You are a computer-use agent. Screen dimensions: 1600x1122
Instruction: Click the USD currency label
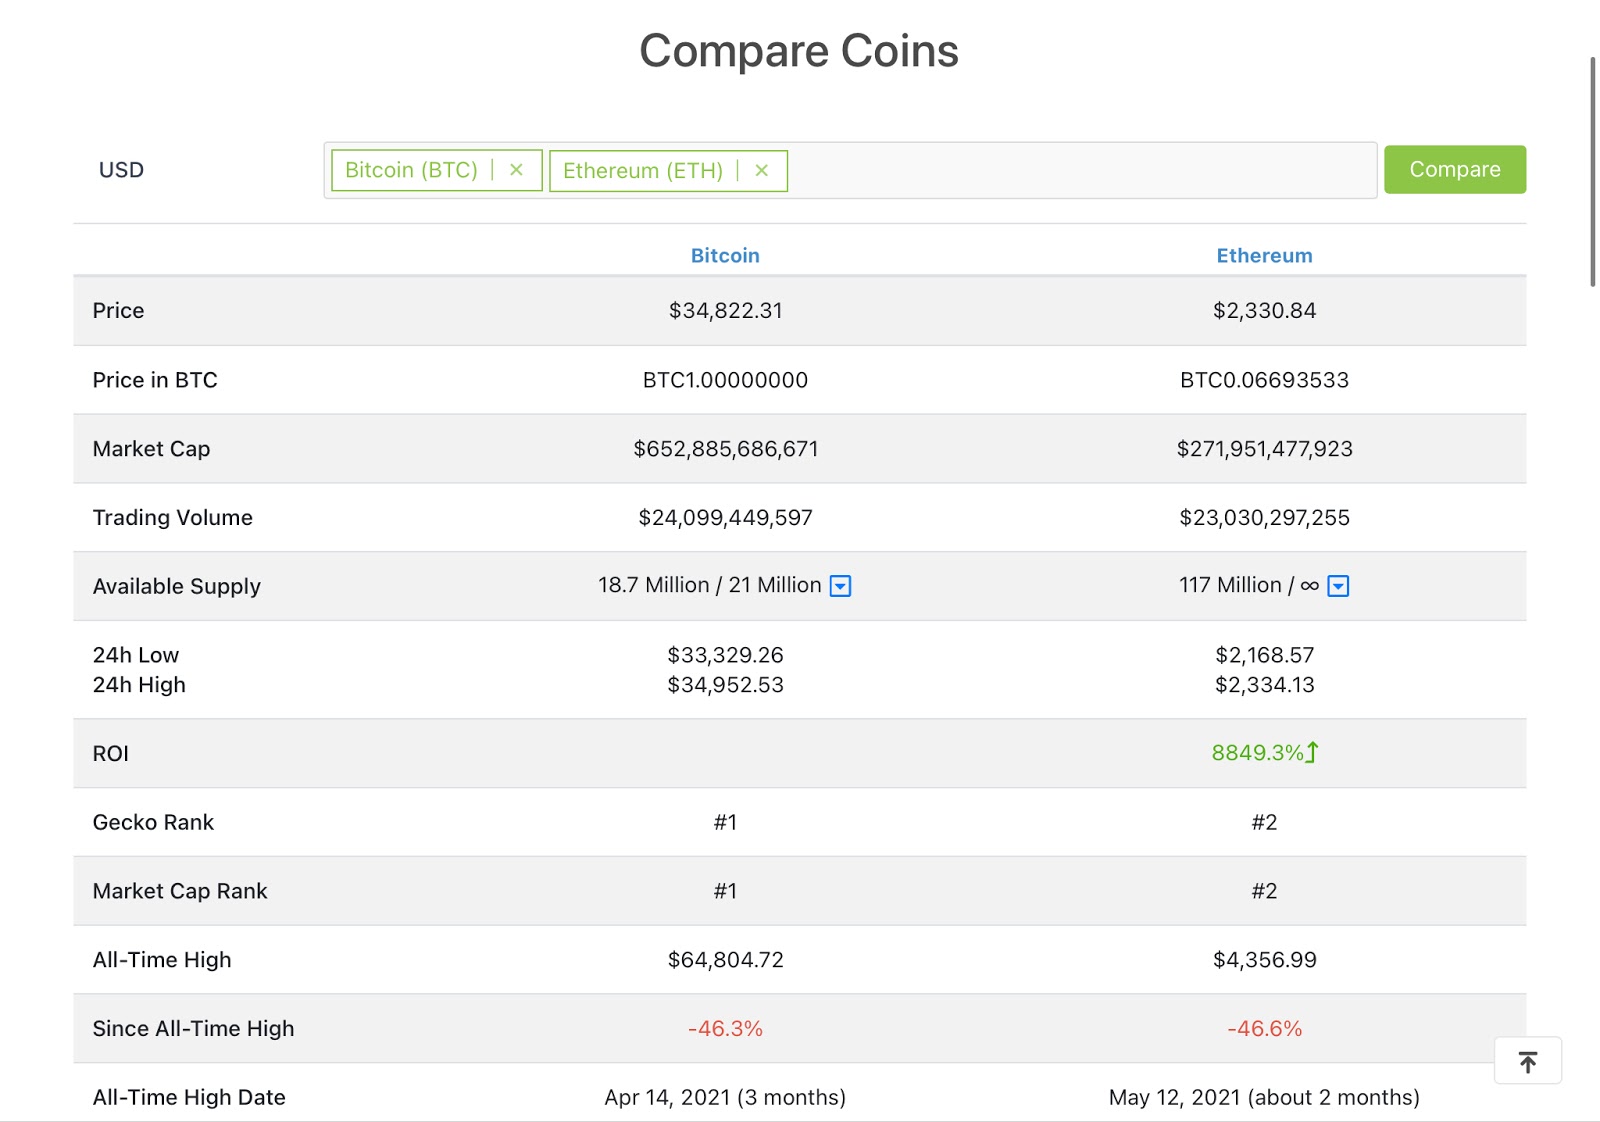(121, 170)
